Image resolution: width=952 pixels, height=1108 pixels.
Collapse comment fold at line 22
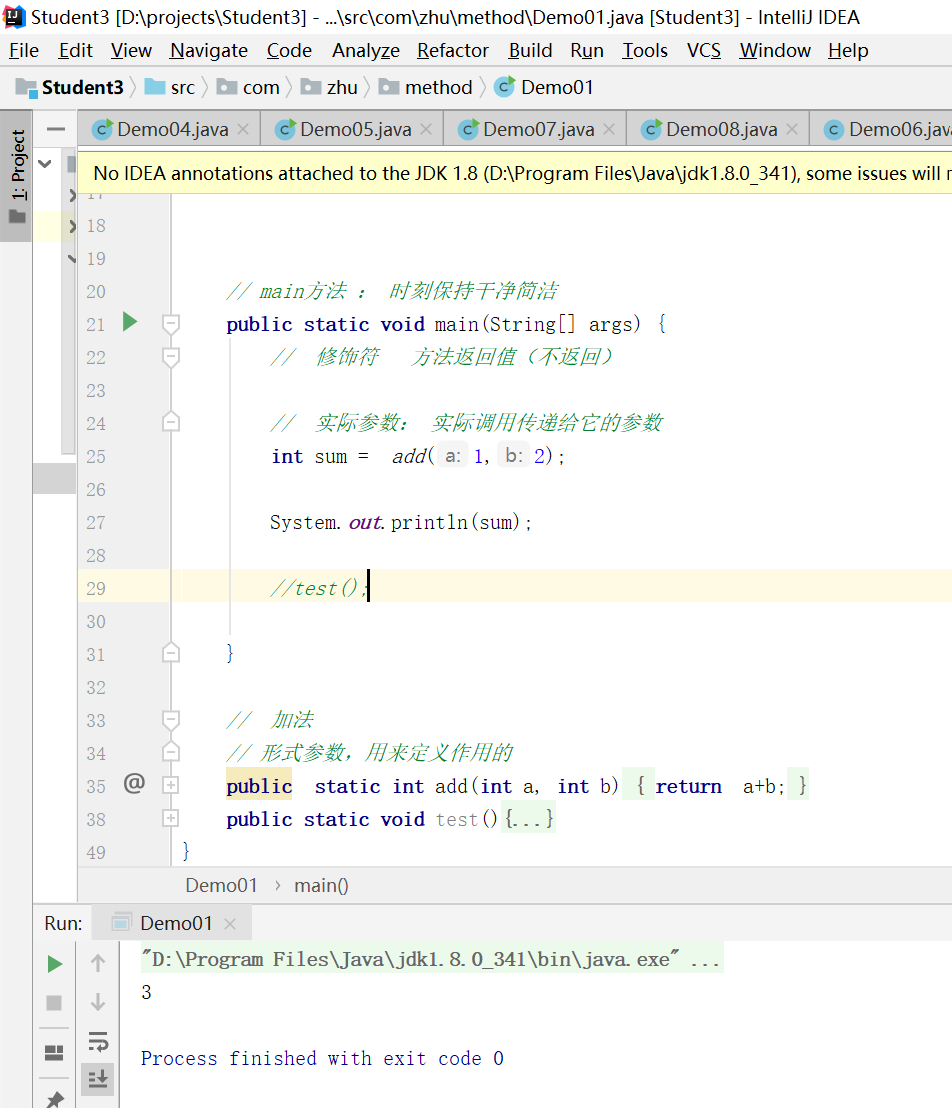tap(170, 357)
